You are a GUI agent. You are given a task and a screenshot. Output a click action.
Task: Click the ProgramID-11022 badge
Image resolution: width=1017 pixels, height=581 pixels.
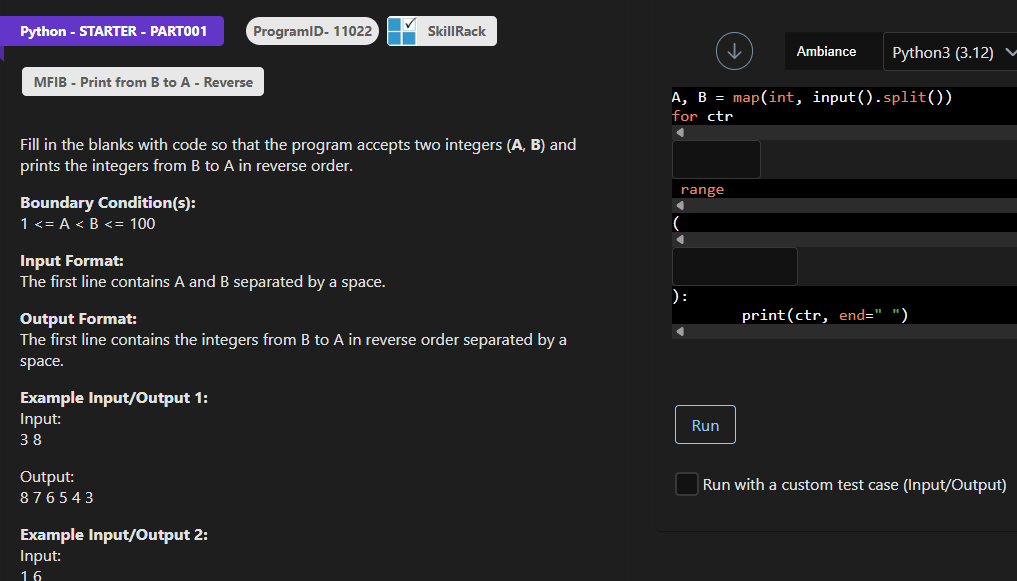(x=311, y=31)
